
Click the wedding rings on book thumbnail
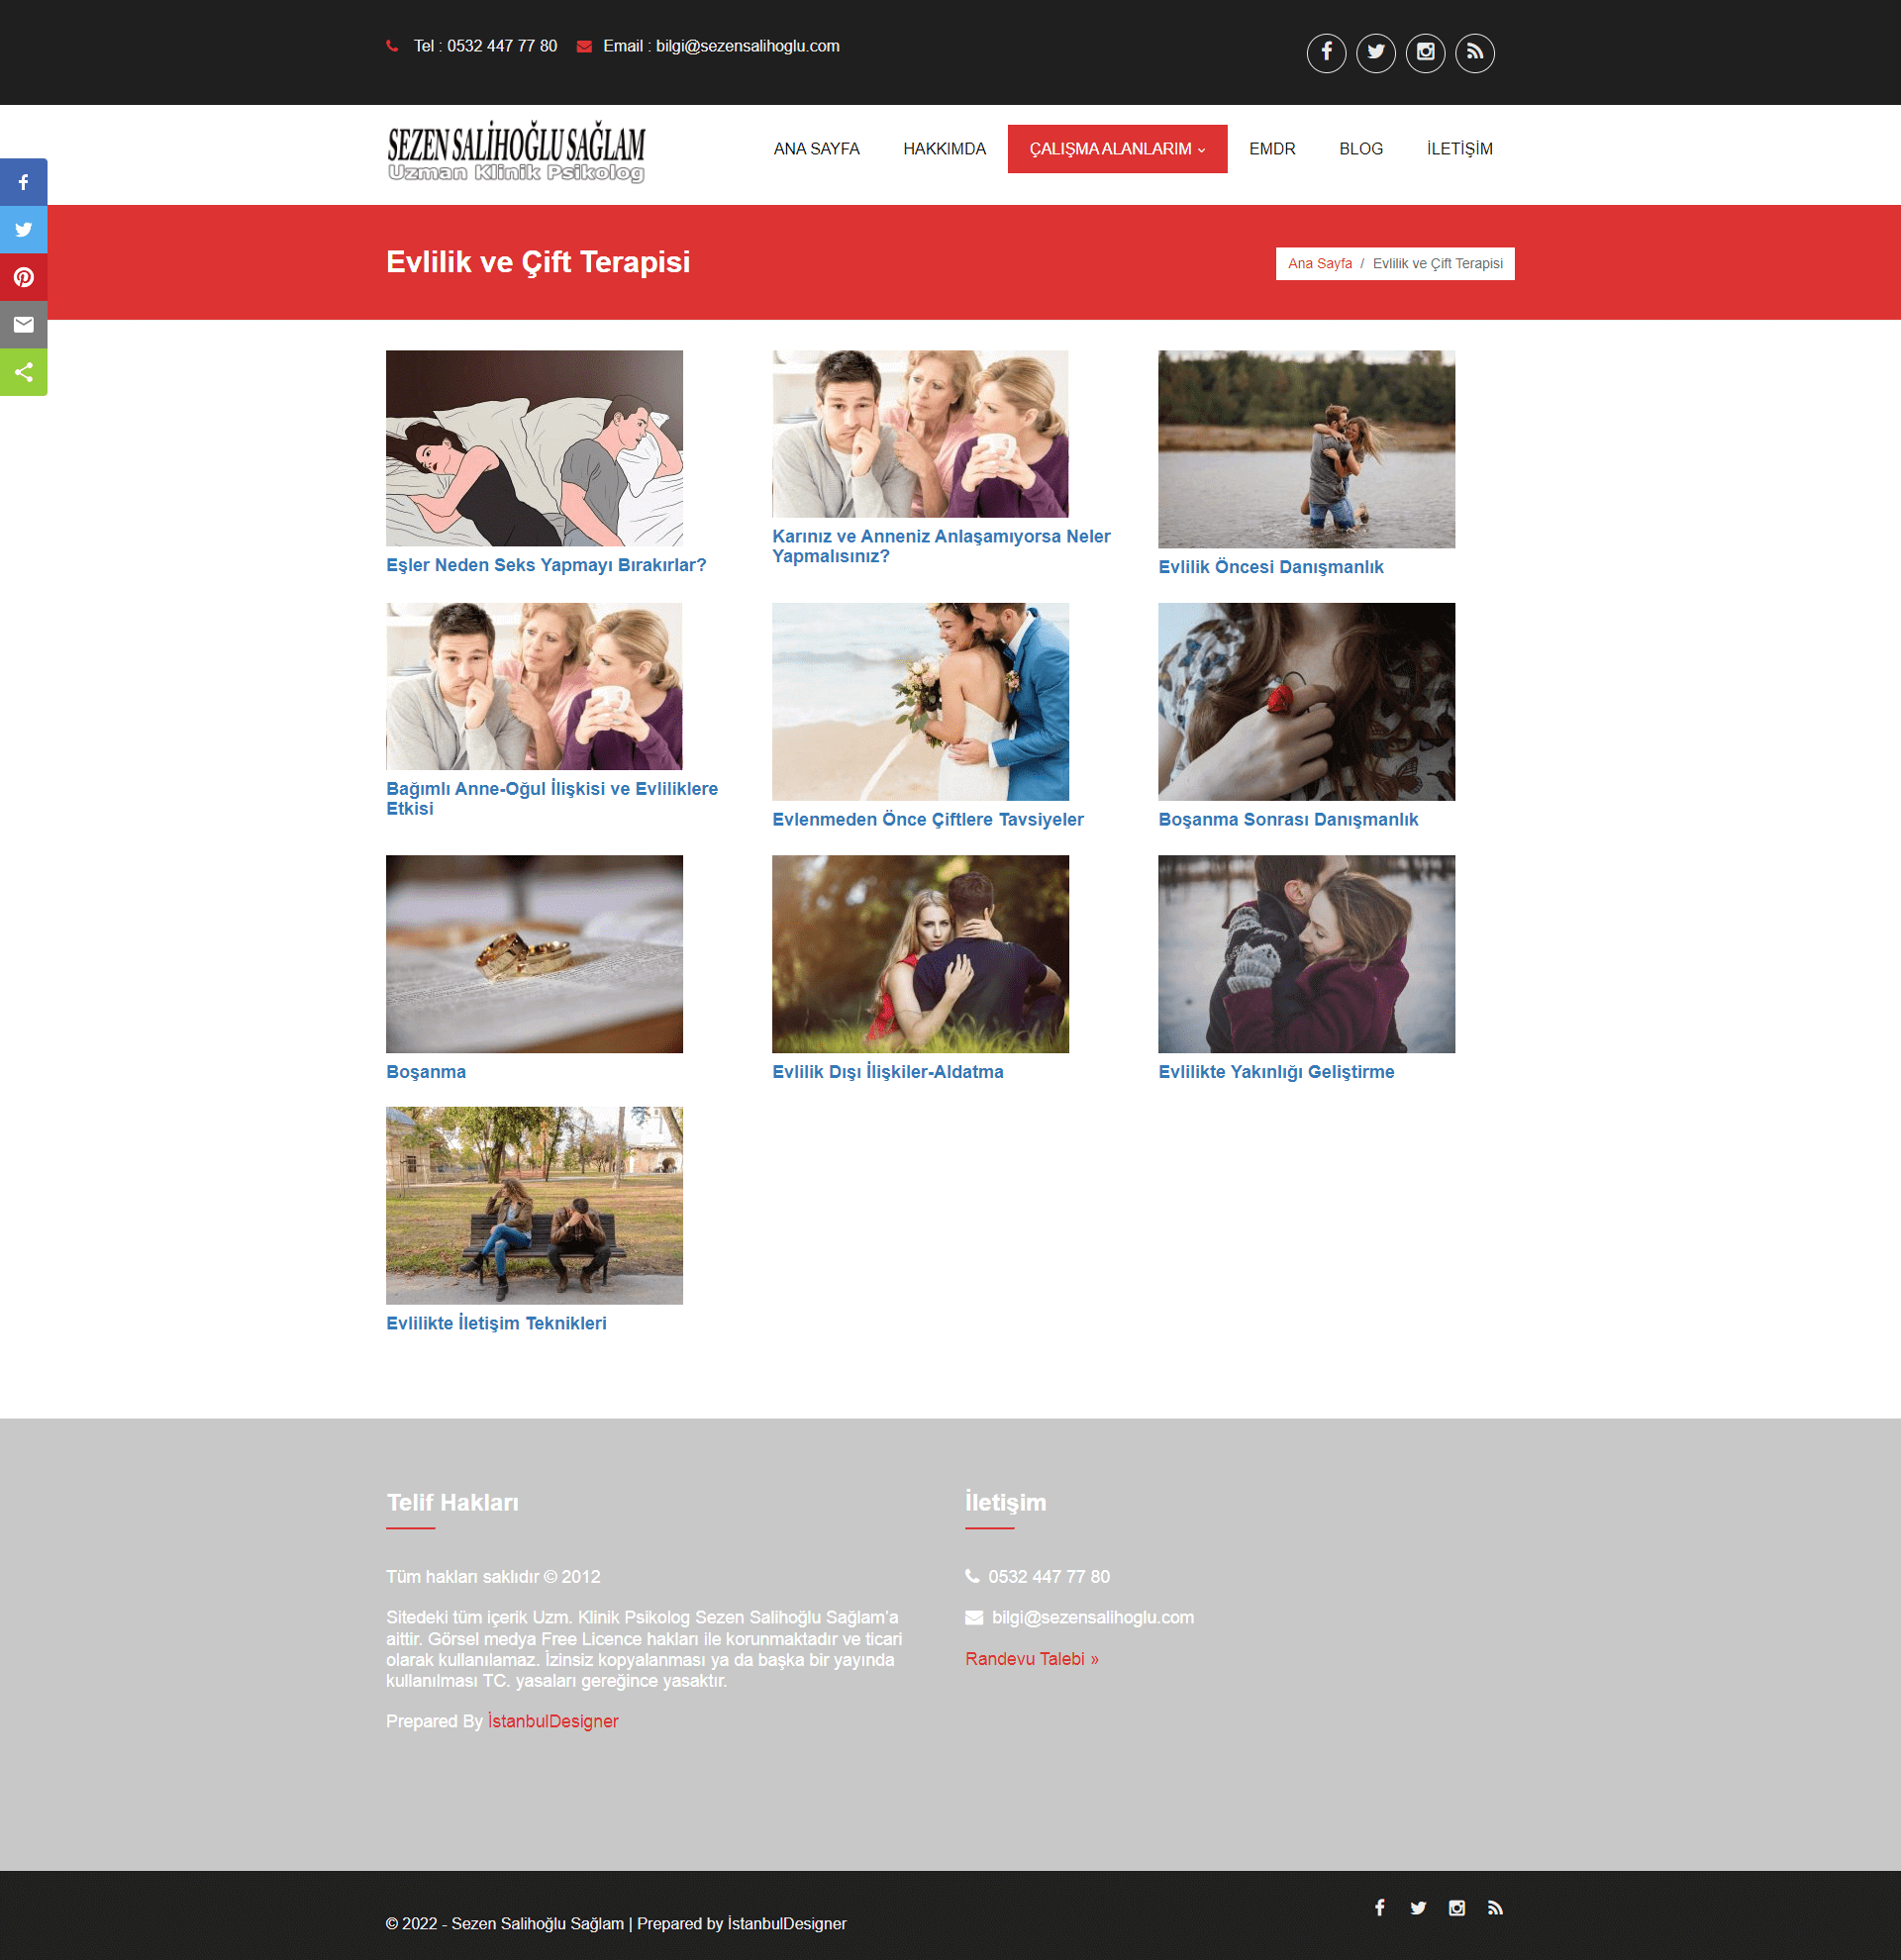[x=534, y=953]
